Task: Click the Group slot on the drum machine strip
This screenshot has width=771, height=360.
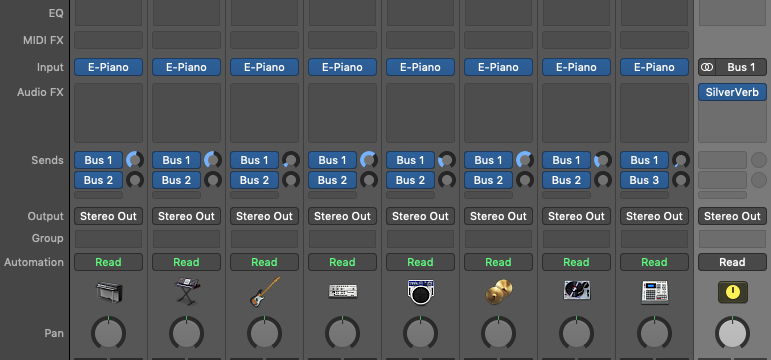Action: pos(343,239)
